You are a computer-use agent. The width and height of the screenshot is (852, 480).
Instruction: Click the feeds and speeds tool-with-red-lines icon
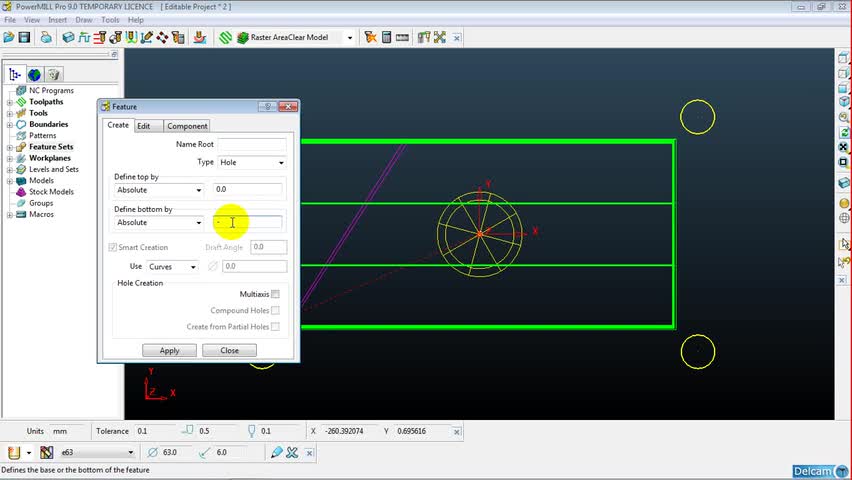99,38
